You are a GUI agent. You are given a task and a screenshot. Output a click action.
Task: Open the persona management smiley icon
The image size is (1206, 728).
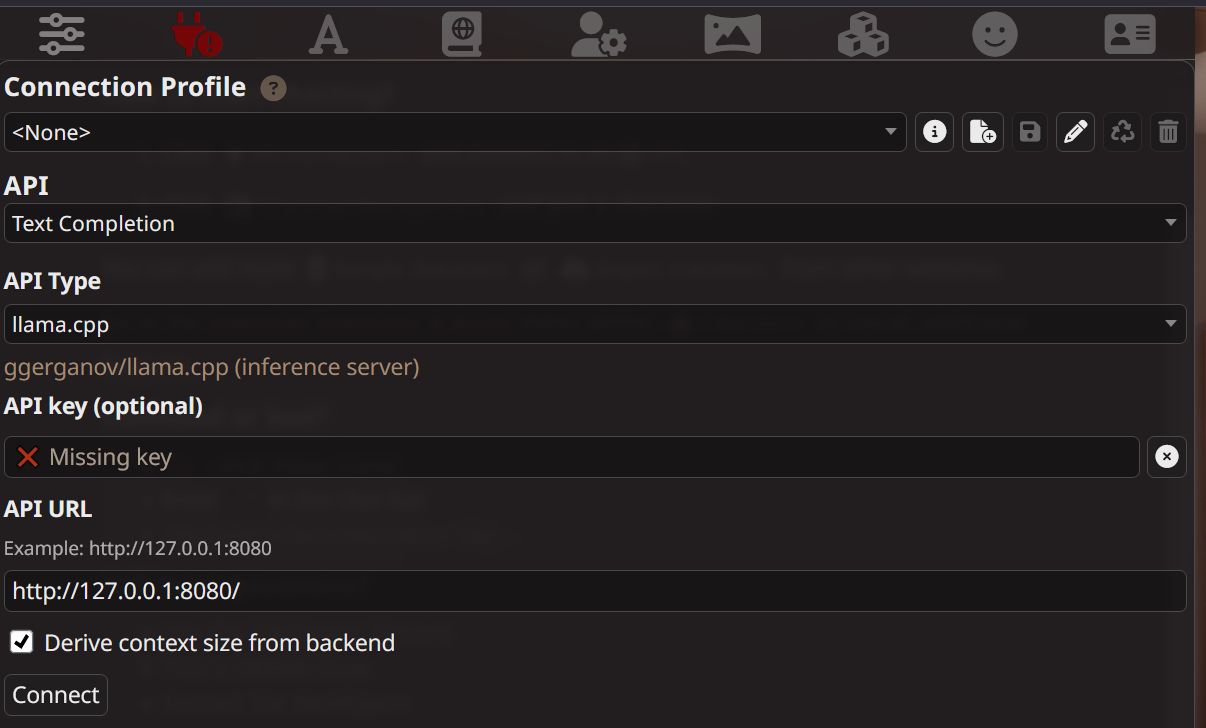(x=995, y=34)
